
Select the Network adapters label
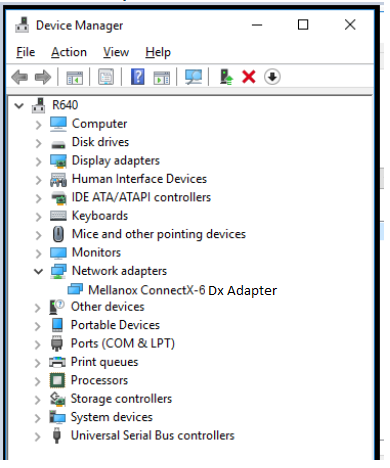point(119,271)
